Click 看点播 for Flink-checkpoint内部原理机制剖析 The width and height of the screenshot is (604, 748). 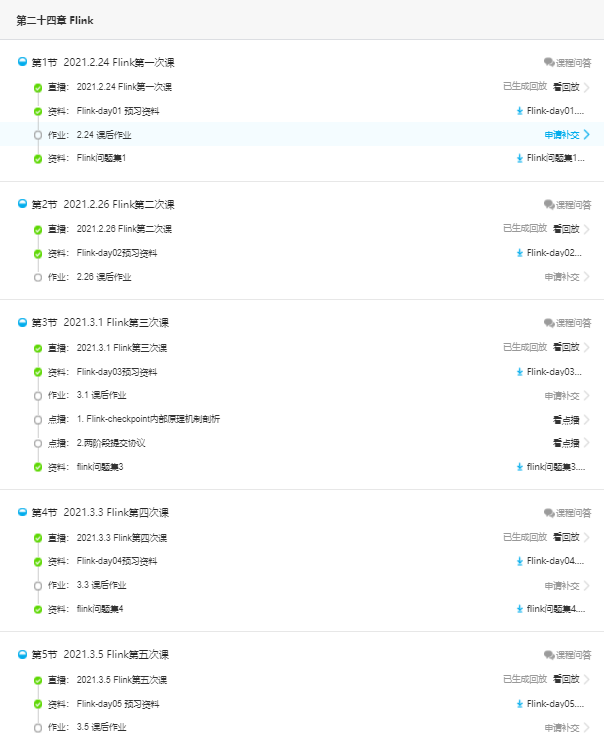point(566,420)
